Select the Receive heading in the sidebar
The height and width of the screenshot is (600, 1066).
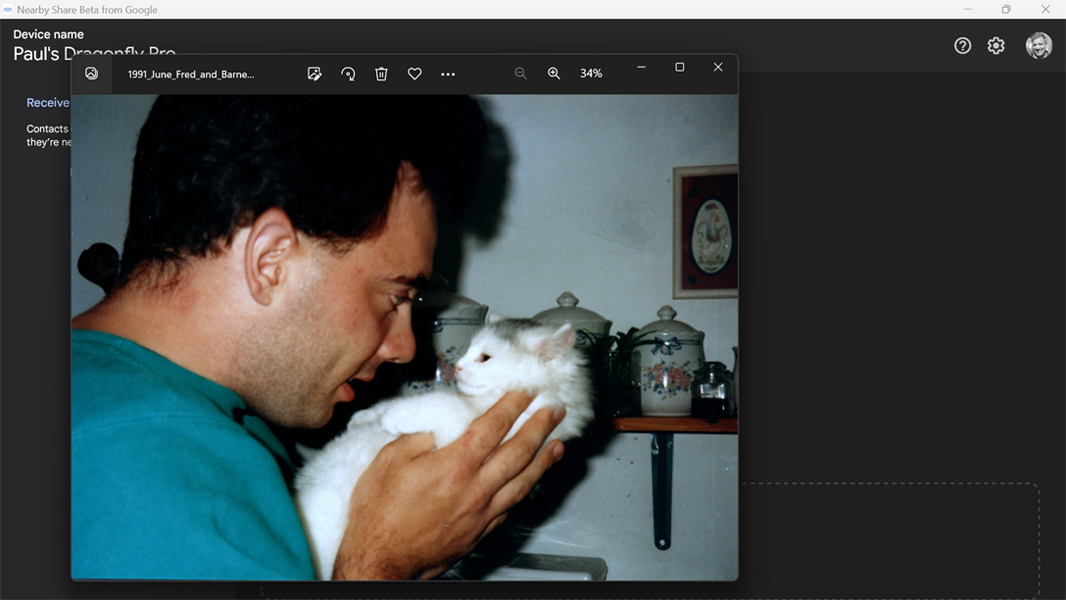[x=47, y=103]
